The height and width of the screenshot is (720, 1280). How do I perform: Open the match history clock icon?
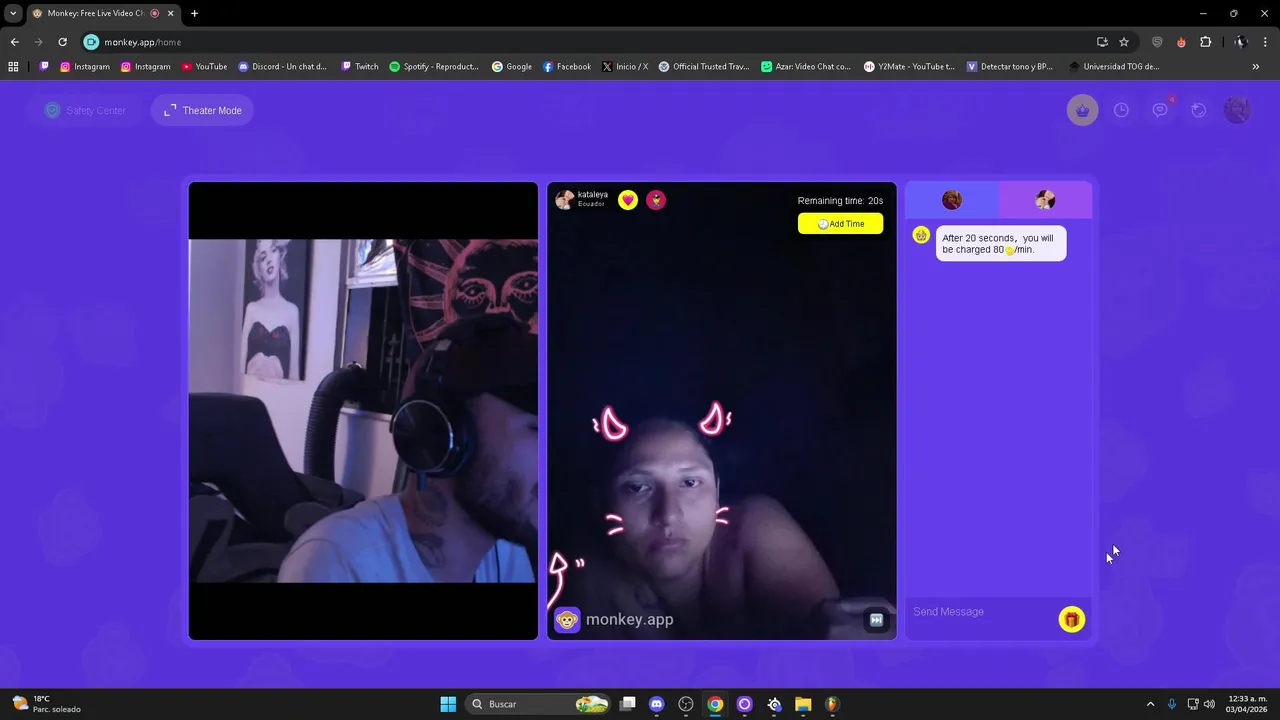[x=1121, y=110]
